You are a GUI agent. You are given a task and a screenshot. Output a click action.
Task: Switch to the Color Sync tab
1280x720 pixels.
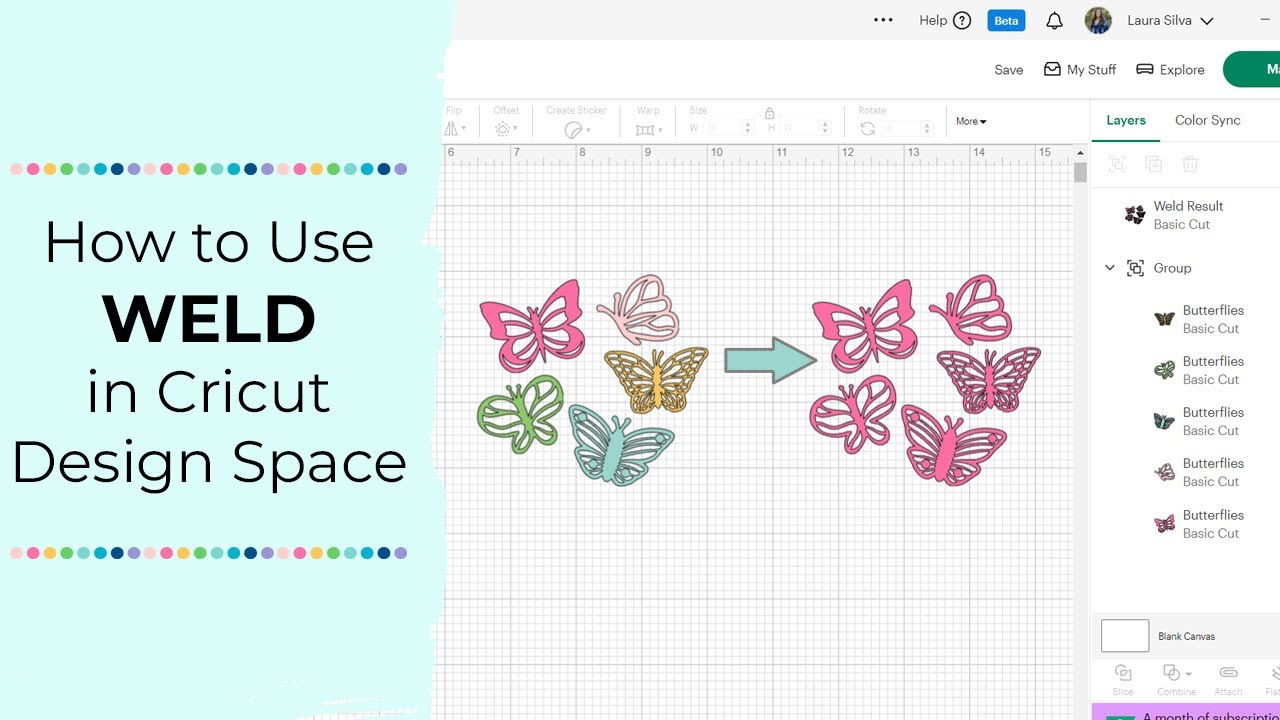pyautogui.click(x=1207, y=120)
